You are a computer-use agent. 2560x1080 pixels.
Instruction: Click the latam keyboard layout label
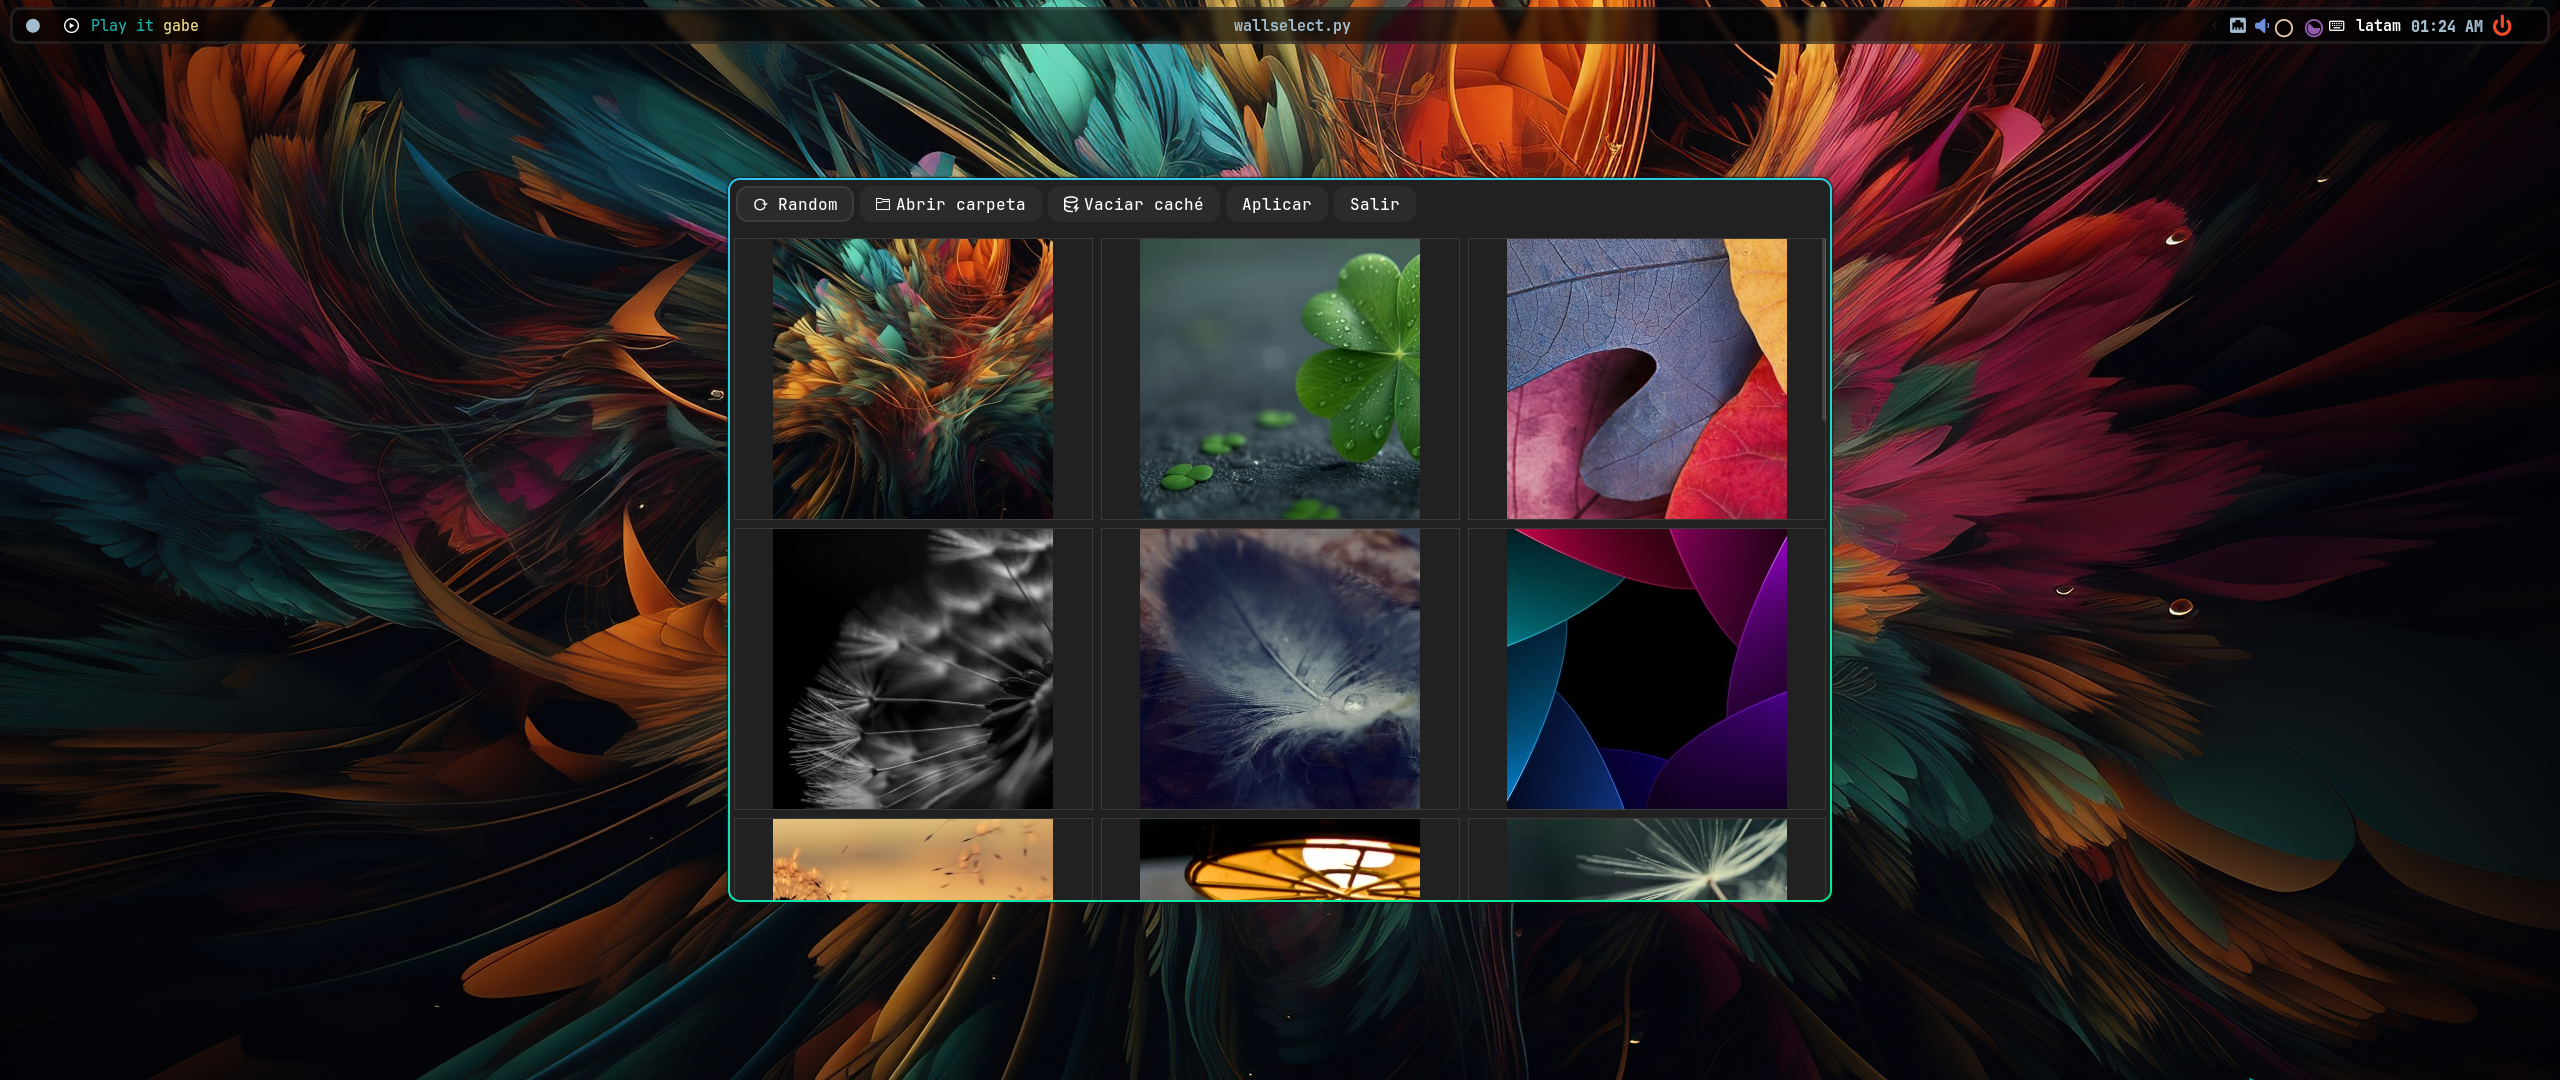(2378, 26)
